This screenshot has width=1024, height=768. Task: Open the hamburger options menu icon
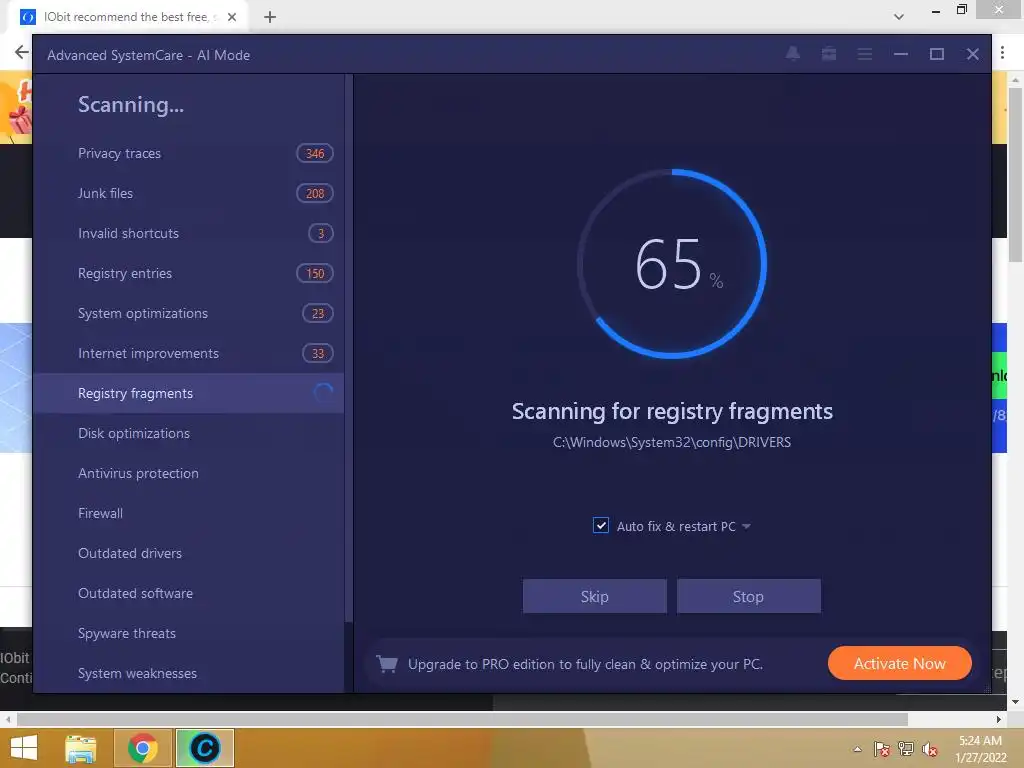(865, 54)
